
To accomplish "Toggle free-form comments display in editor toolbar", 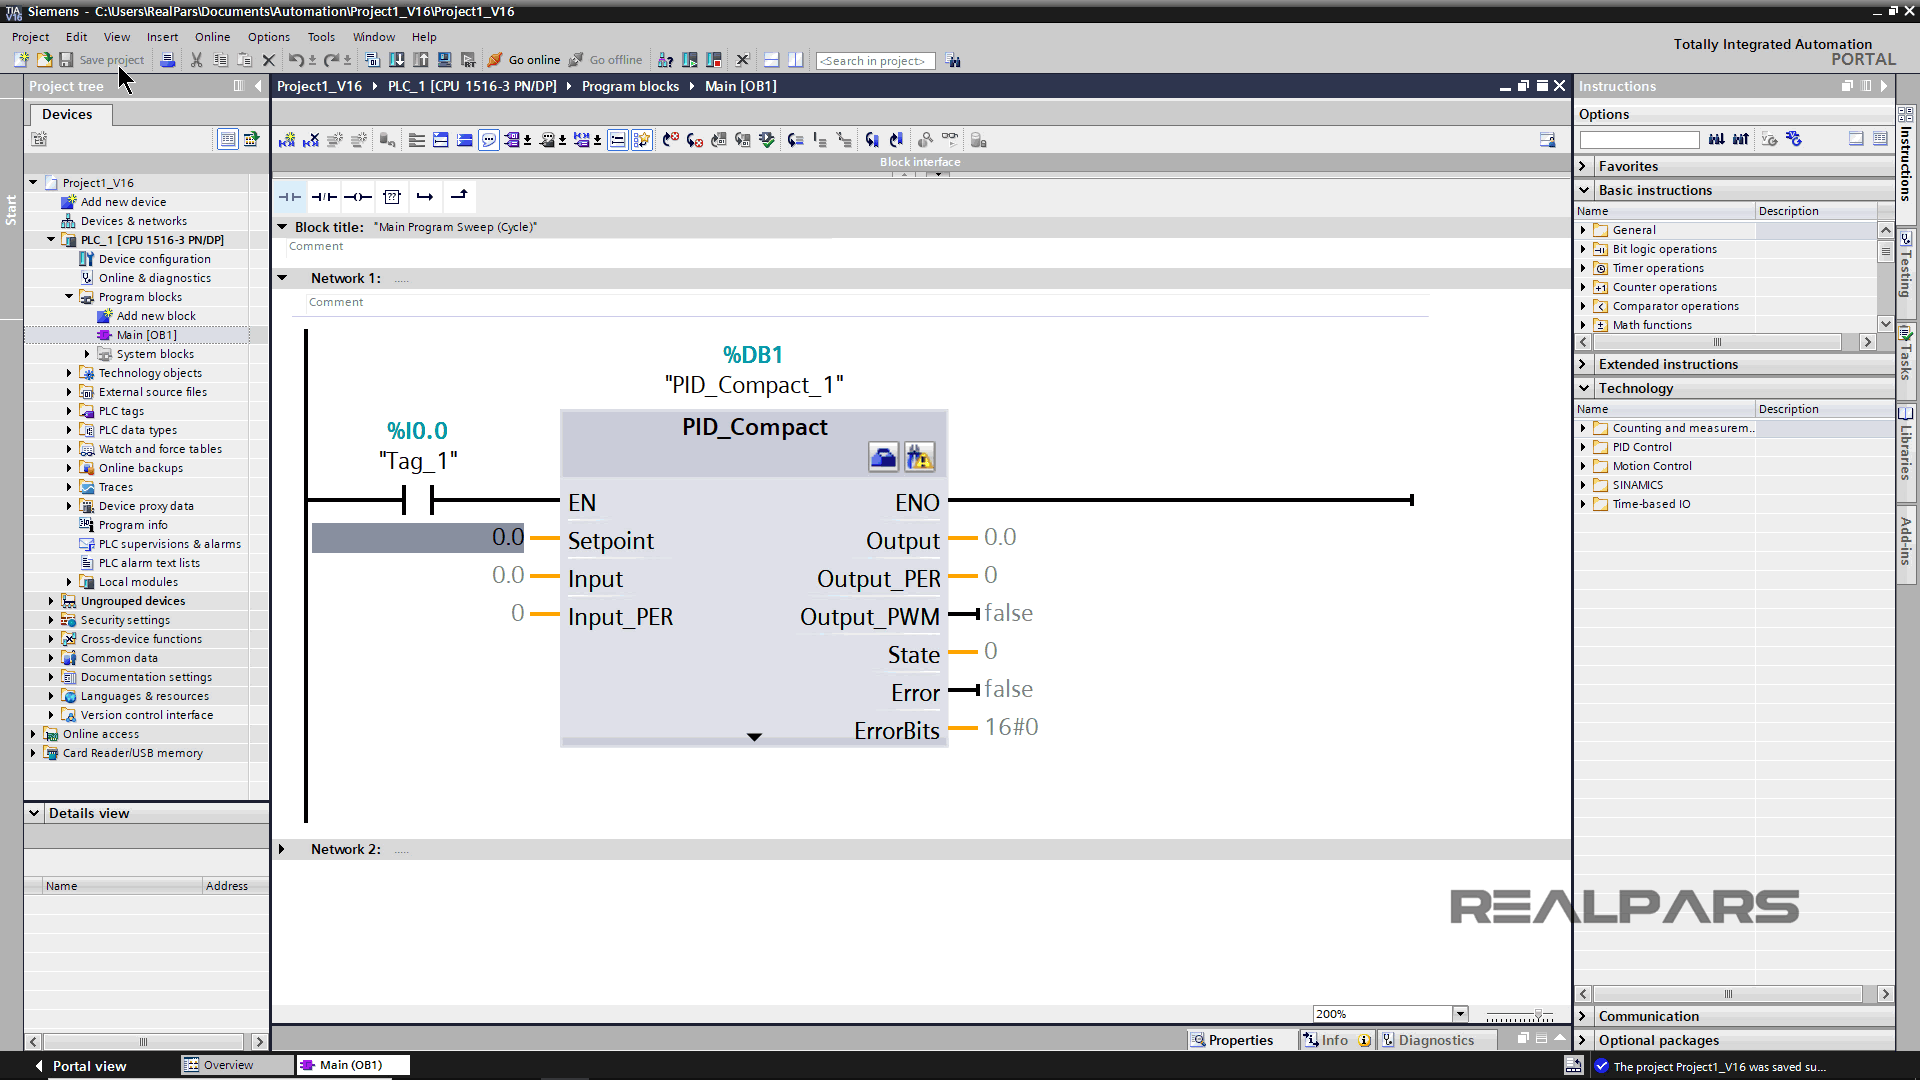I will [x=489, y=140].
